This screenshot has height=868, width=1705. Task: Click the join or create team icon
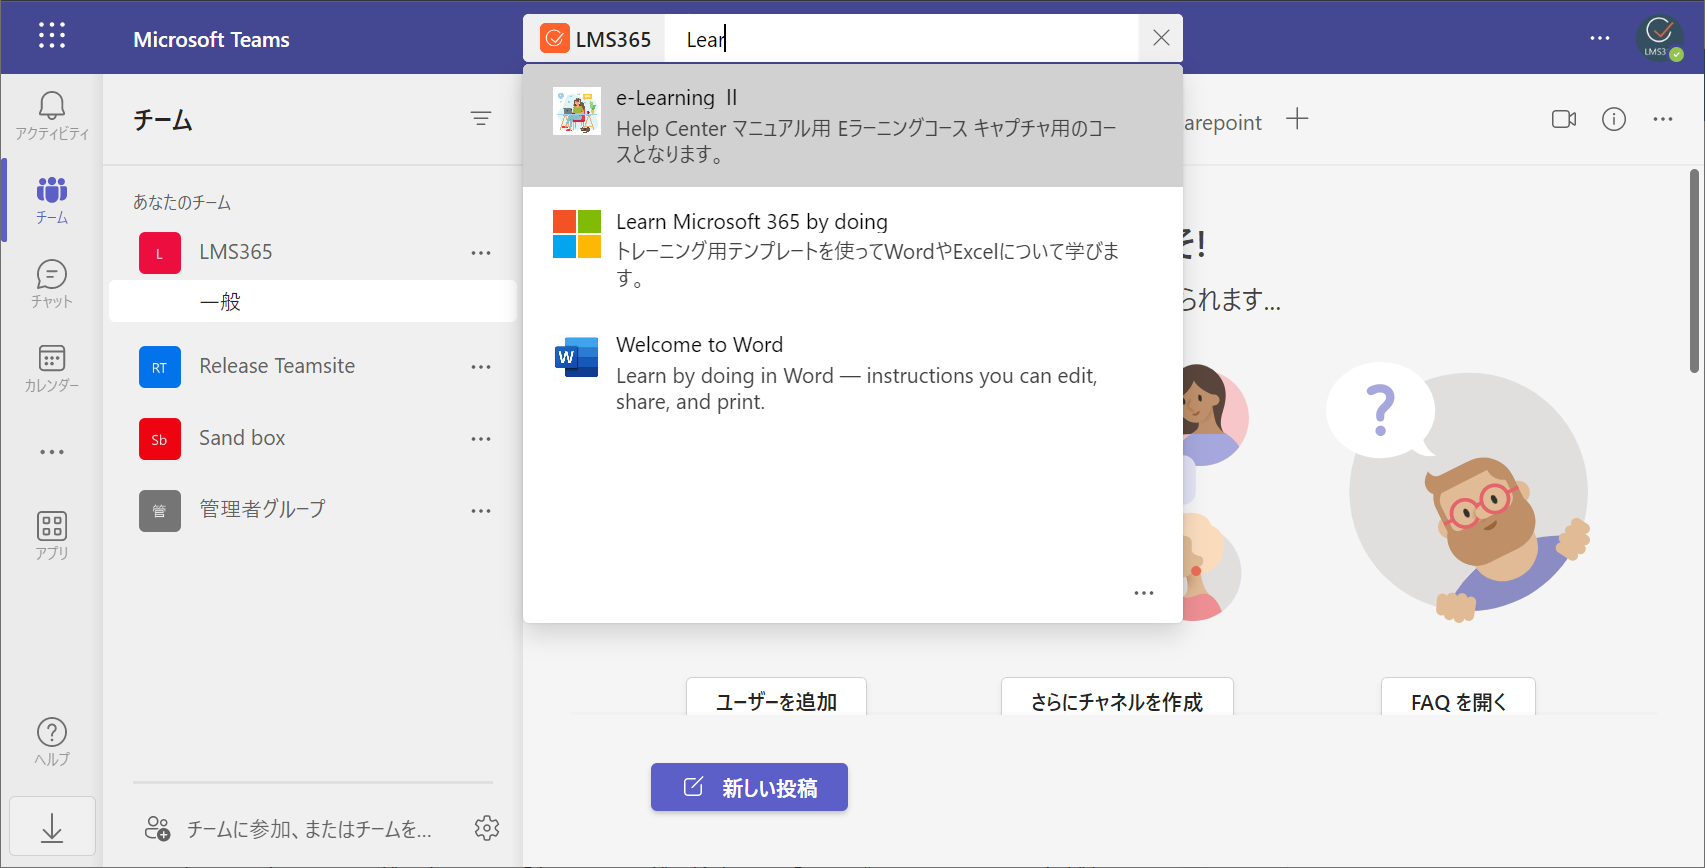(x=158, y=828)
